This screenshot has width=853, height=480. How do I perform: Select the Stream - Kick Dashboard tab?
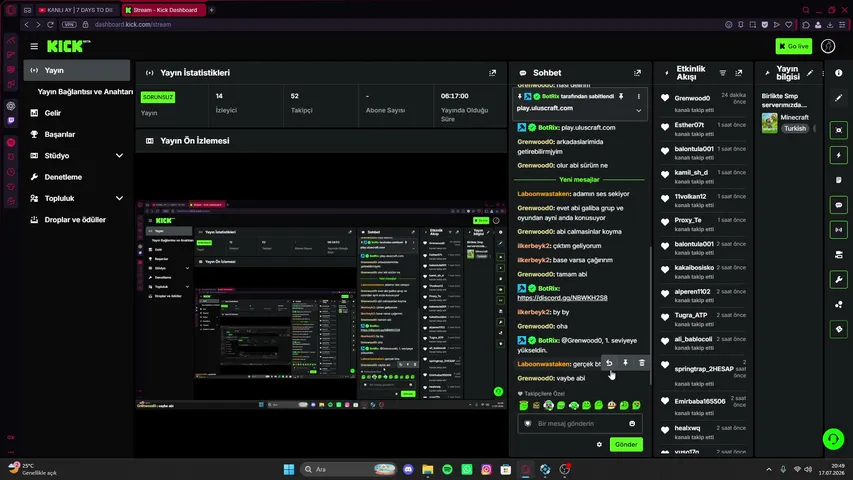[163, 10]
